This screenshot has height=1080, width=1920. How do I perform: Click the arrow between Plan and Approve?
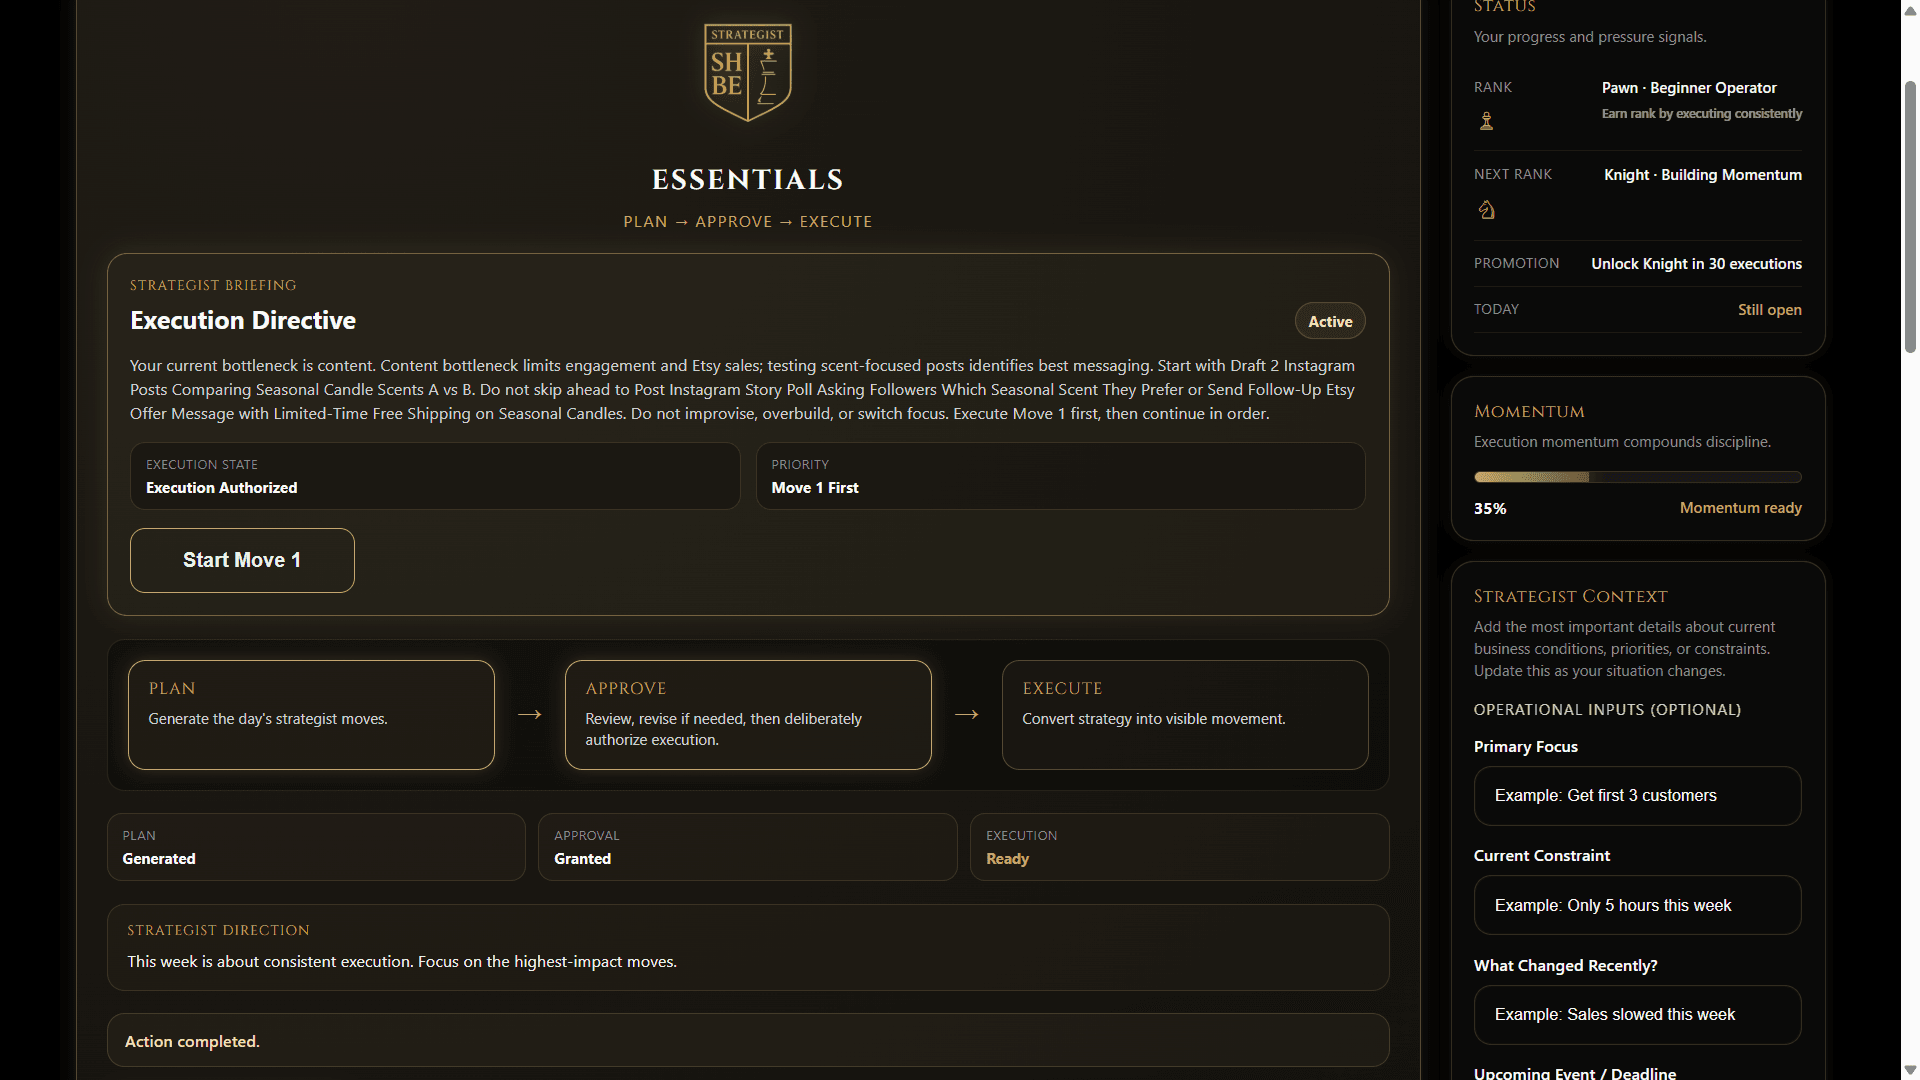coord(530,714)
